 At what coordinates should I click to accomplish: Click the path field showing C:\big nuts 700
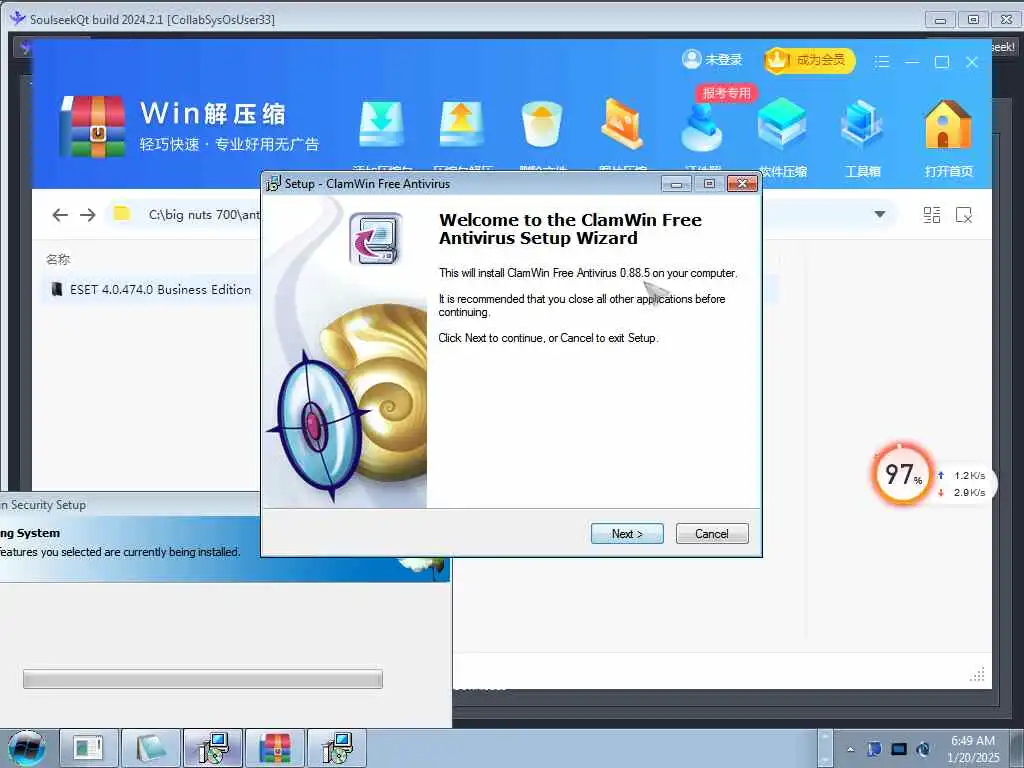tap(204, 215)
